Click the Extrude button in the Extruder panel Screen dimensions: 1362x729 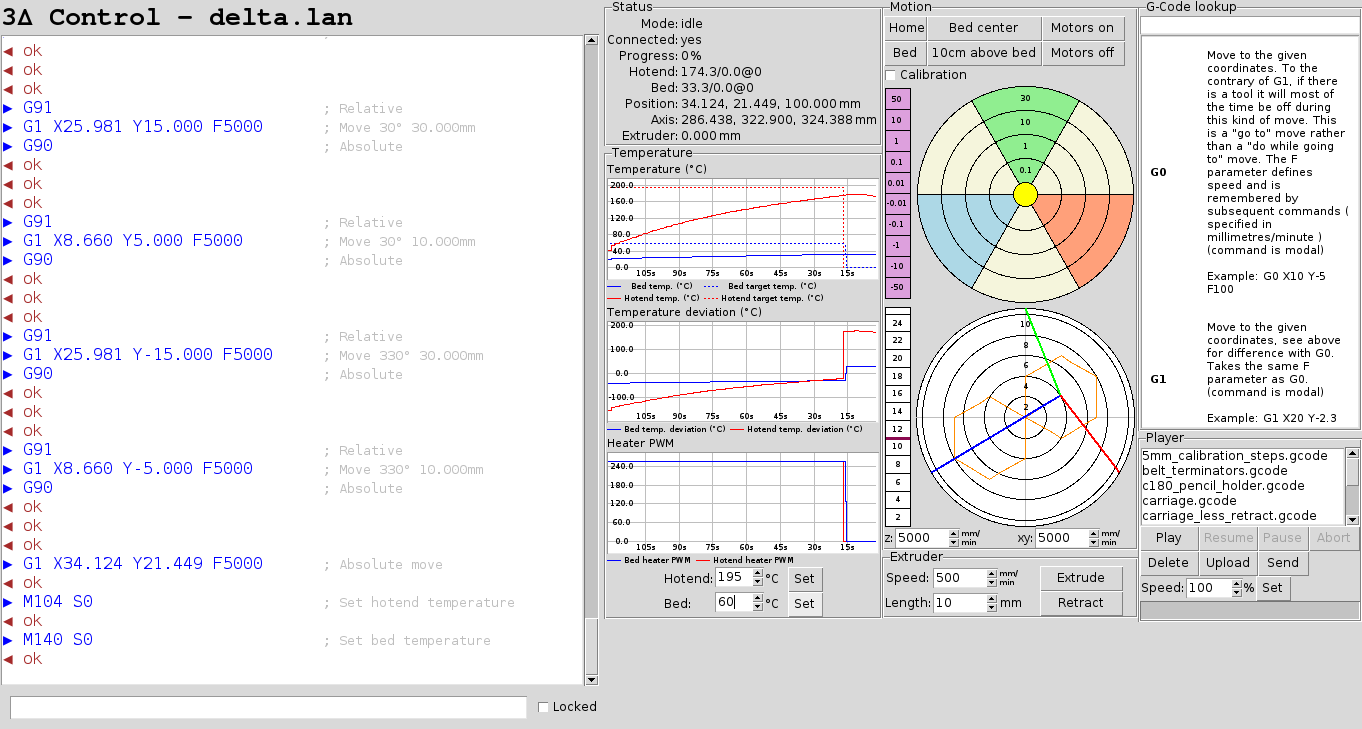coord(1081,577)
